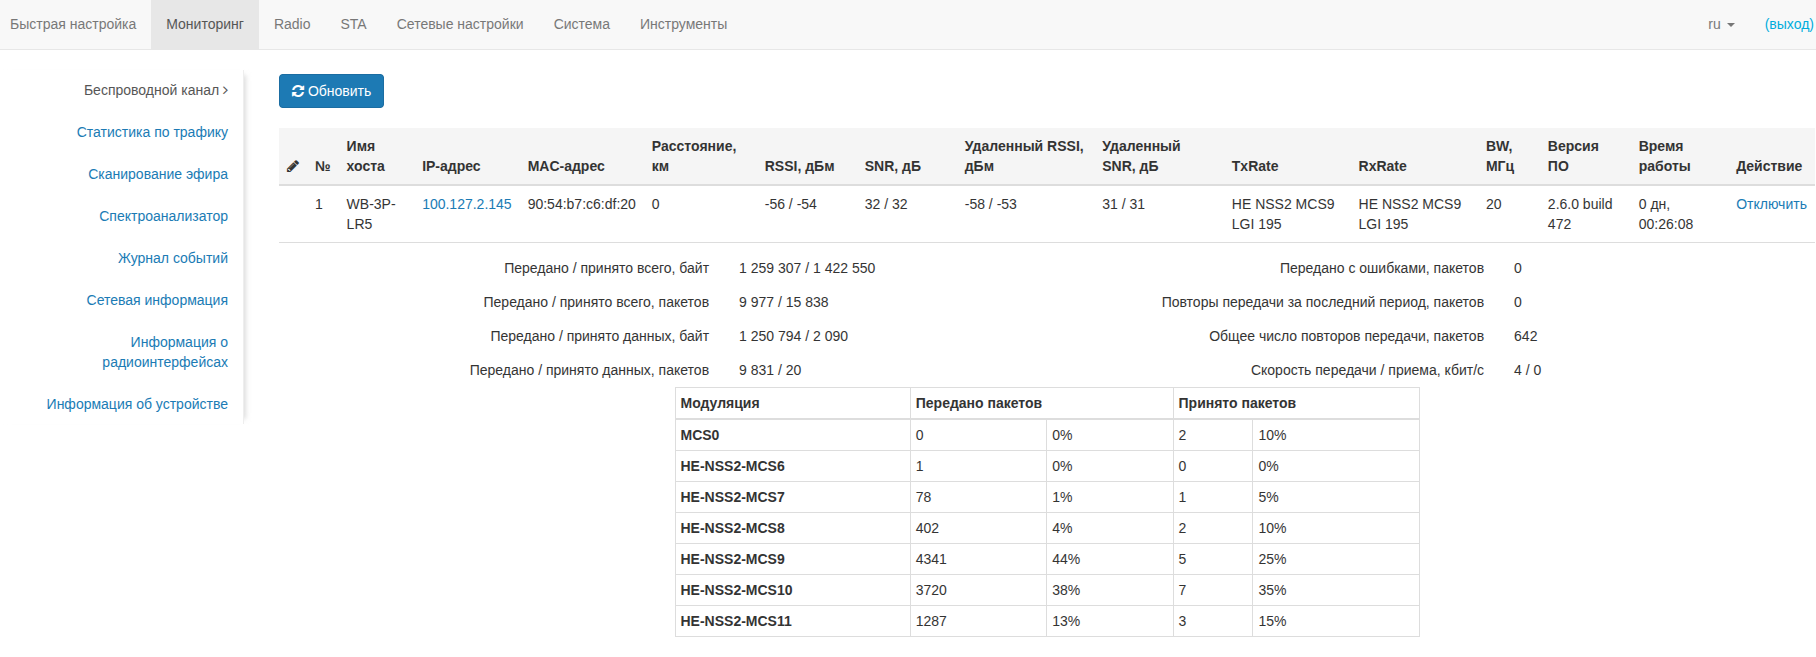The height and width of the screenshot is (657, 1816).
Task: Click the Отключить action link
Action: click(1771, 204)
